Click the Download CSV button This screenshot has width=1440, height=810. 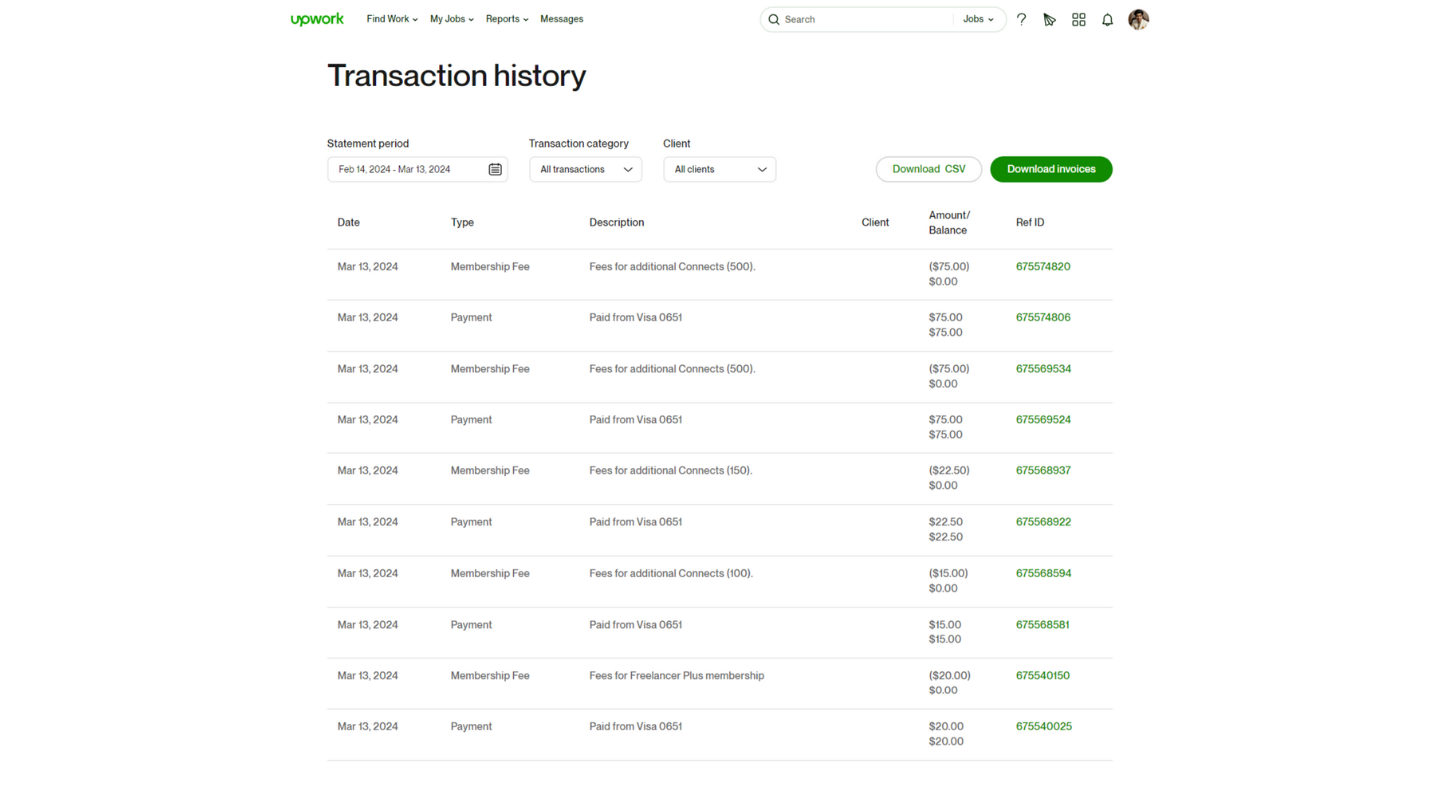pyautogui.click(x=928, y=169)
